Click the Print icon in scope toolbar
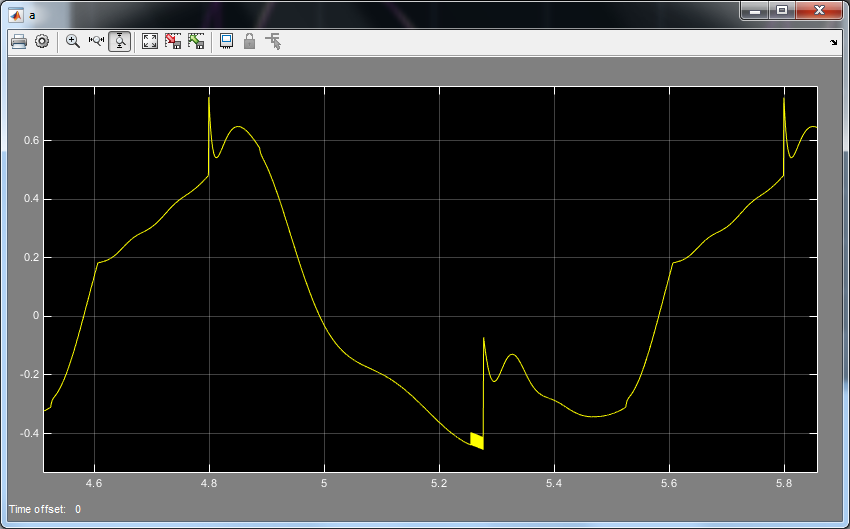 pos(19,42)
